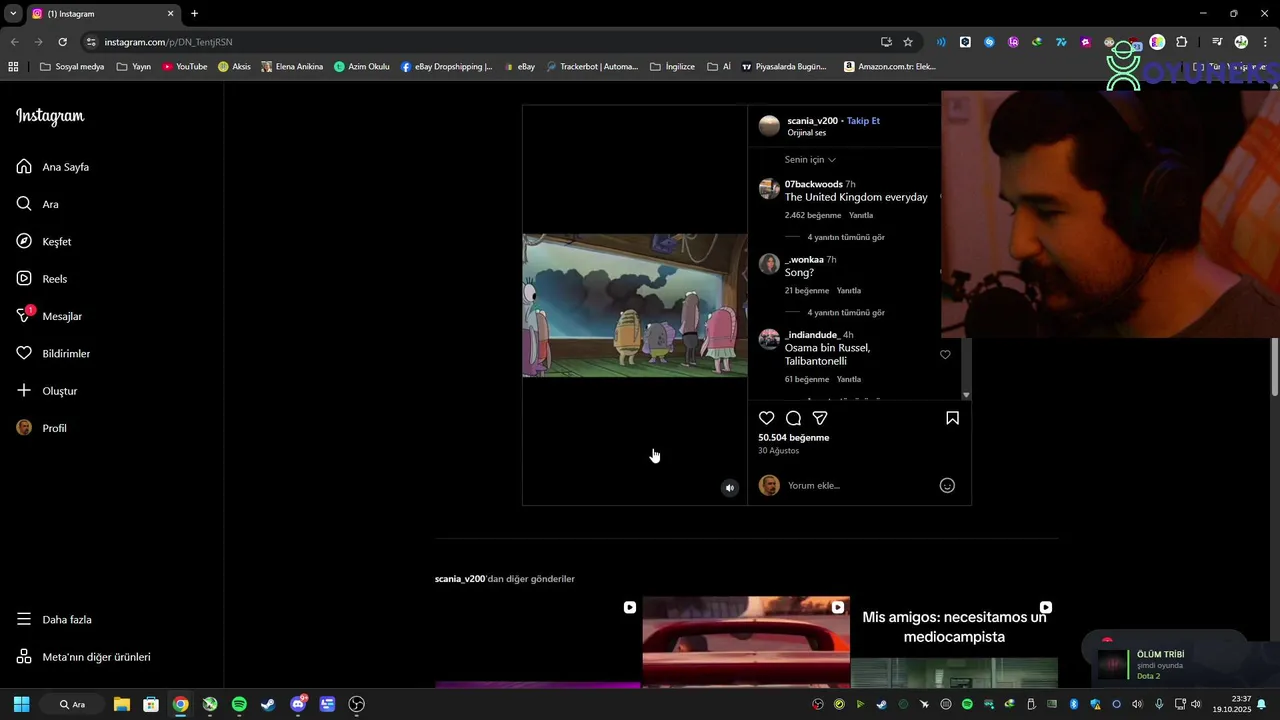Image resolution: width=1280 pixels, height=720 pixels.
Task: Open Reels from the sidebar
Action: [42, 279]
